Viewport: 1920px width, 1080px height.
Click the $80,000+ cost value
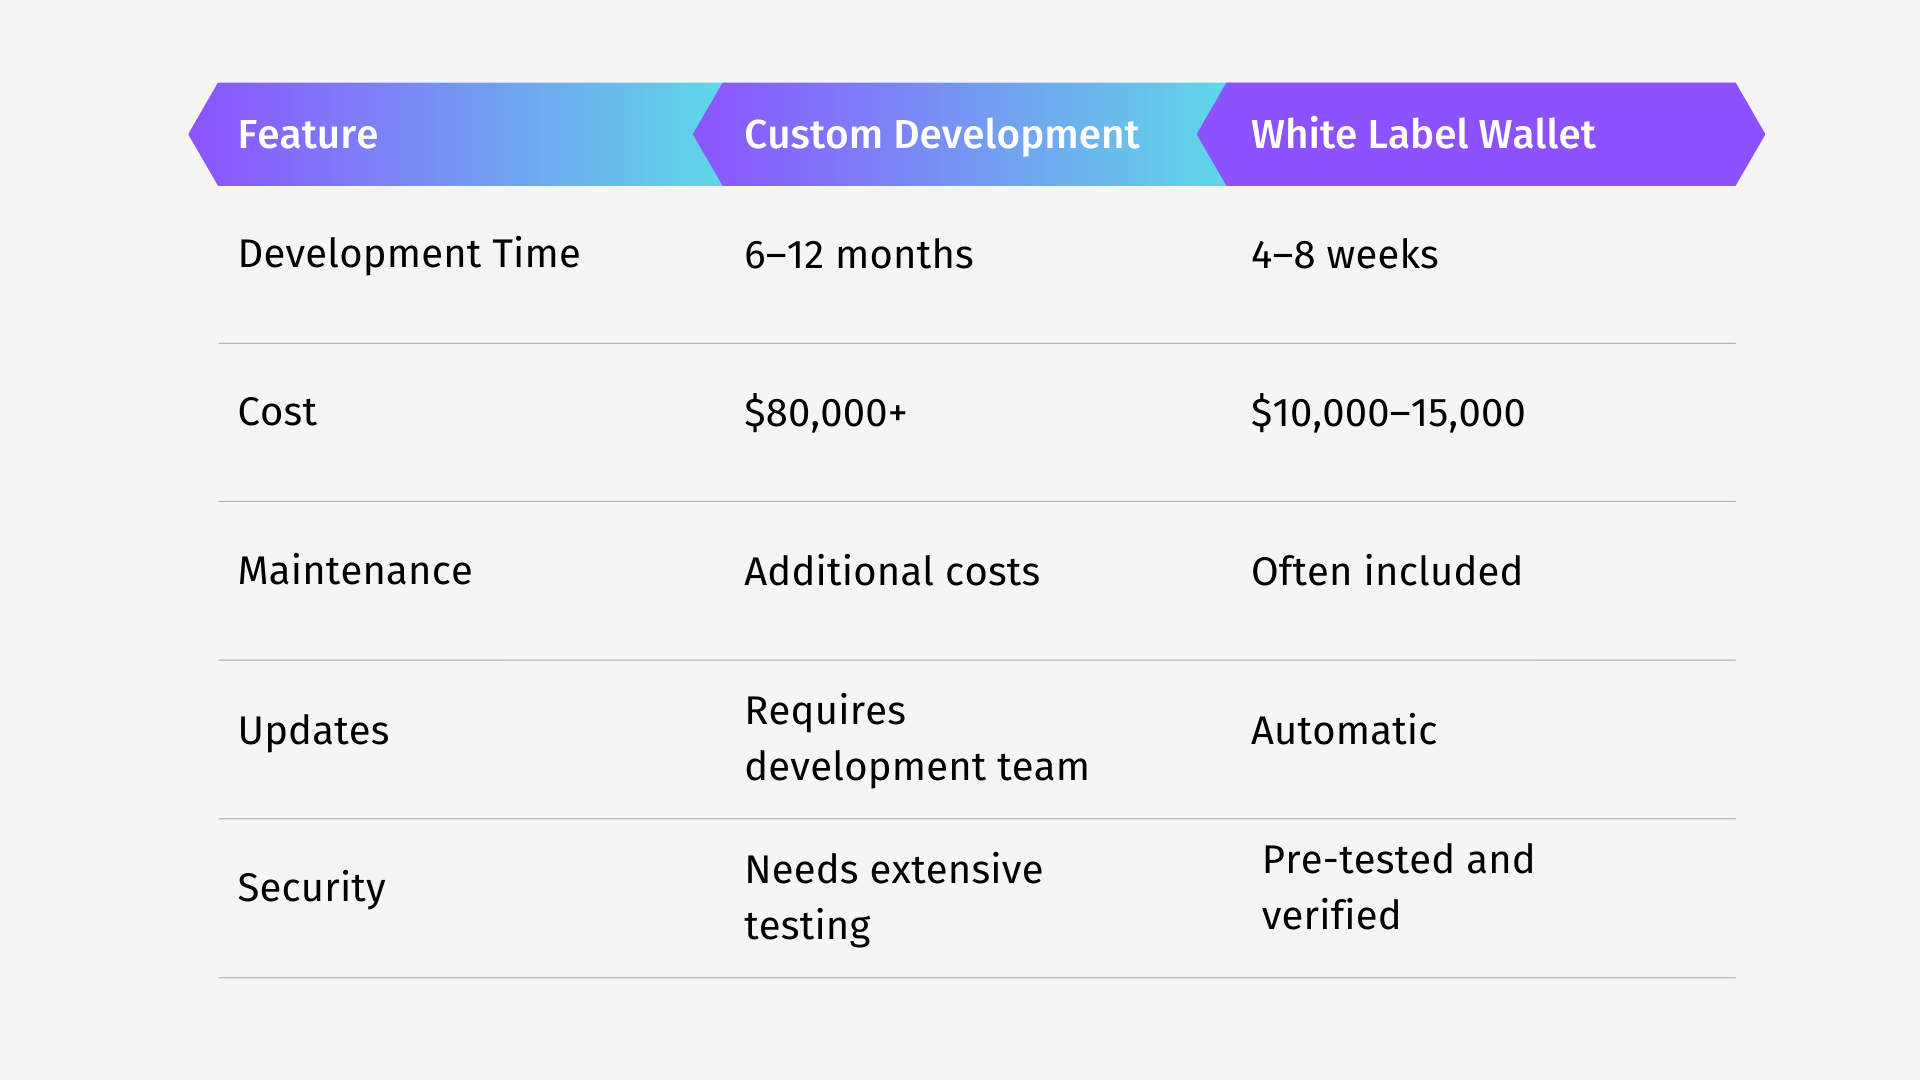coord(825,413)
